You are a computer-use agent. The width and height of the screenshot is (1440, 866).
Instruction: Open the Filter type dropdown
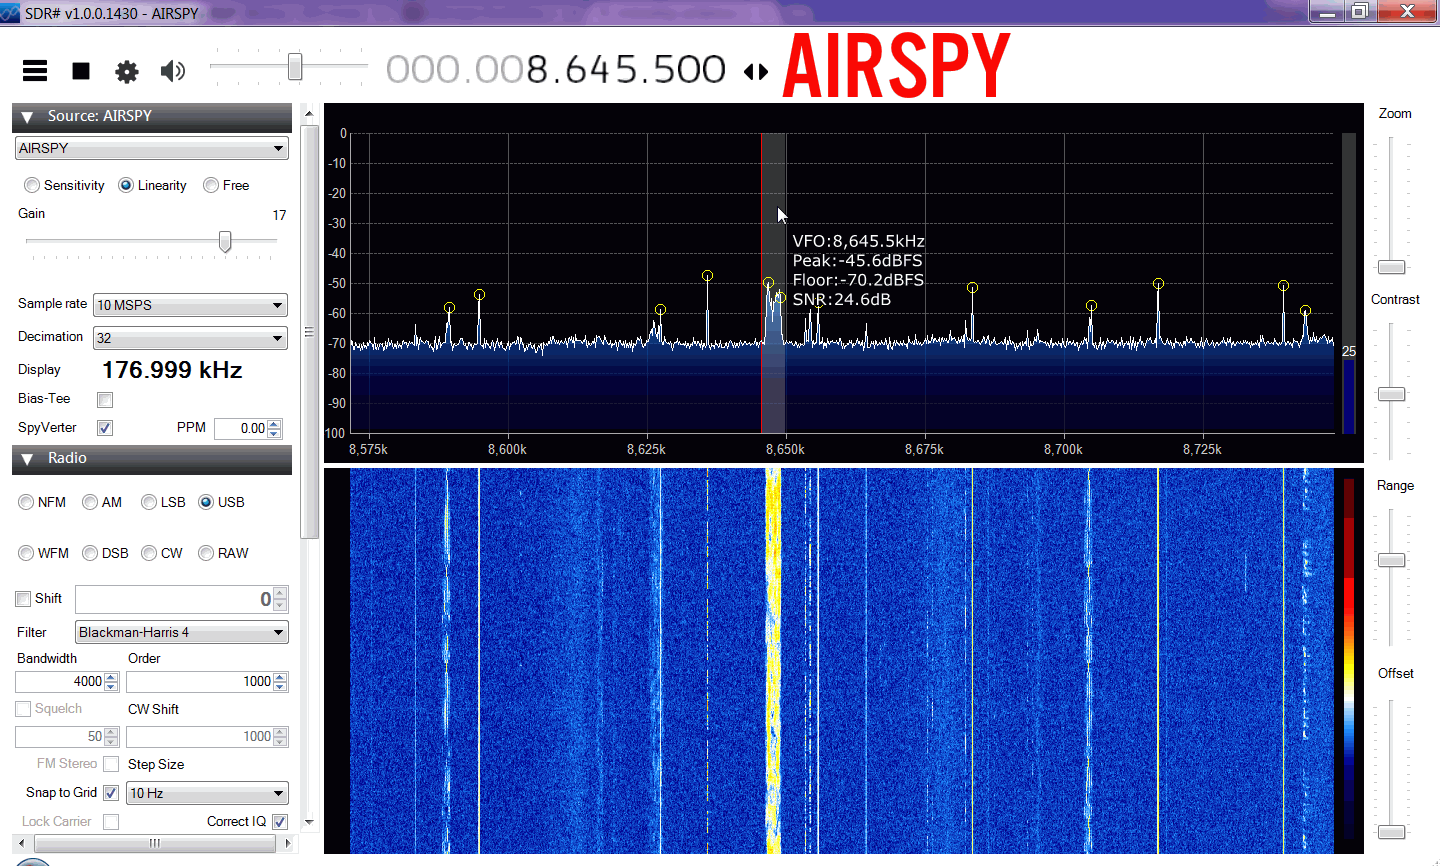click(x=279, y=633)
